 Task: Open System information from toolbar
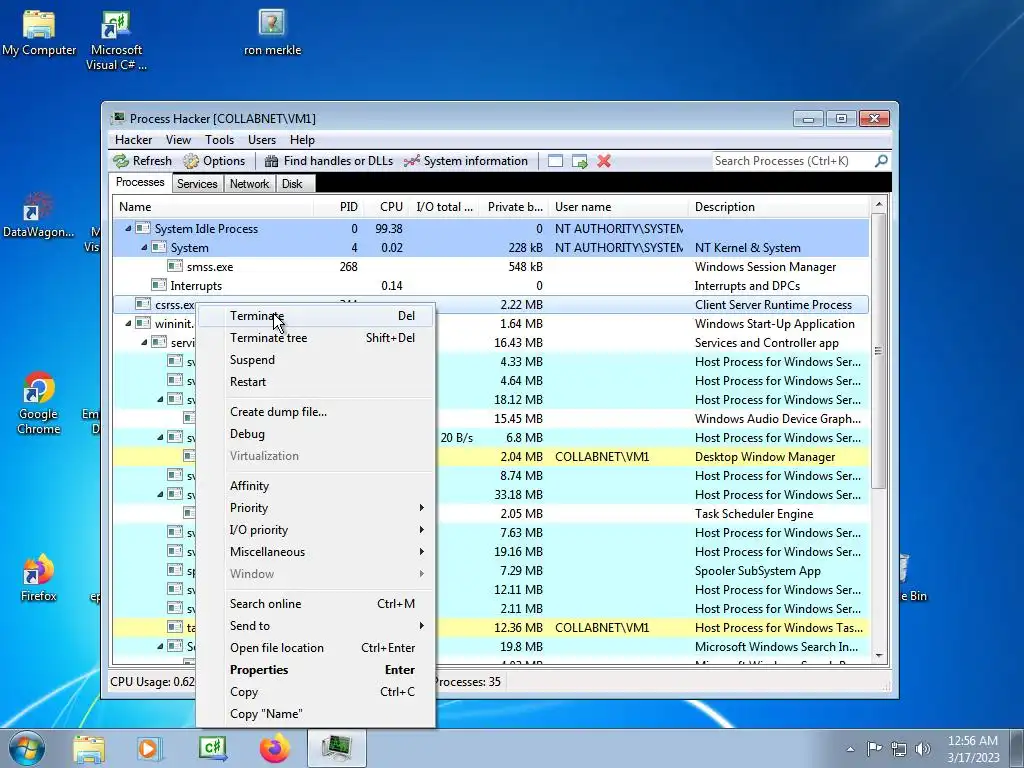[x=466, y=161]
